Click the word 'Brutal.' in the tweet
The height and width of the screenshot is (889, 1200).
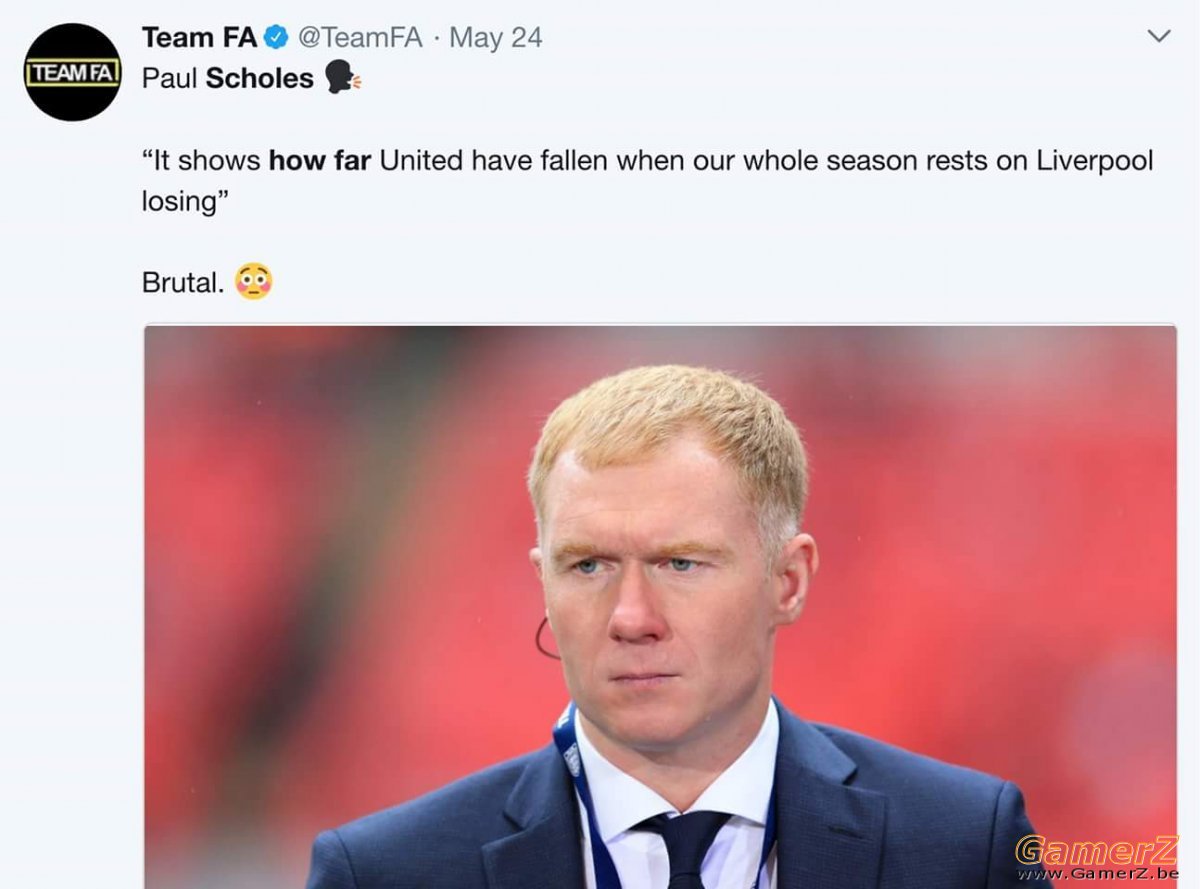click(182, 282)
